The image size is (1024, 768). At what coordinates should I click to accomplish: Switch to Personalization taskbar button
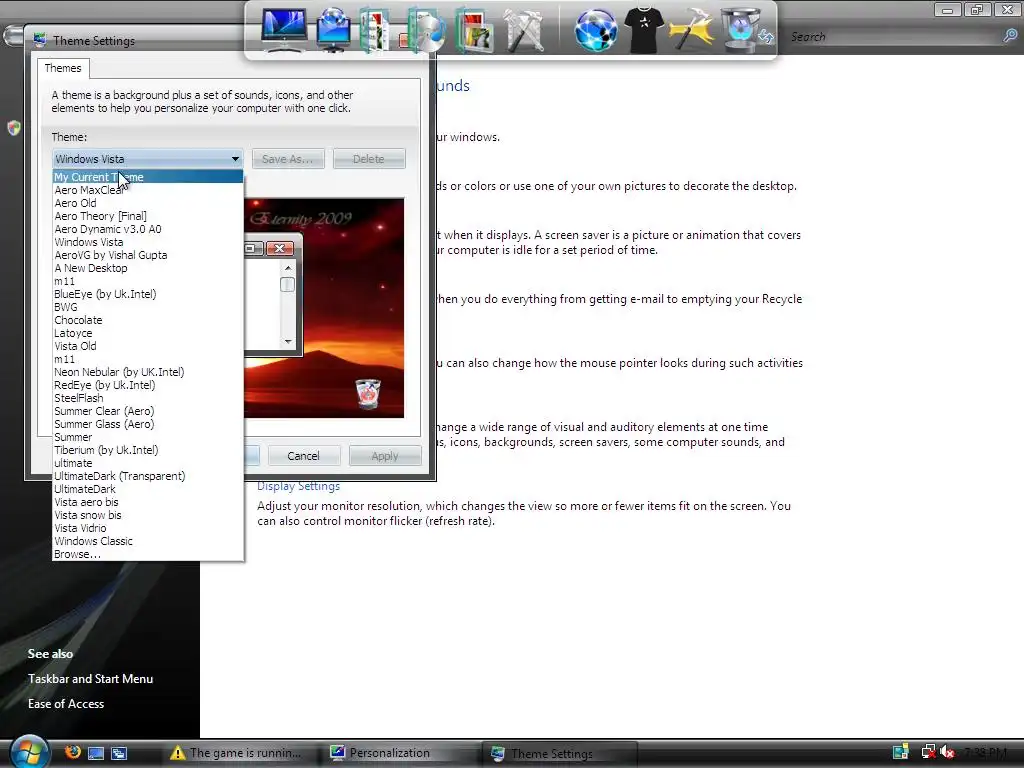click(x=401, y=753)
